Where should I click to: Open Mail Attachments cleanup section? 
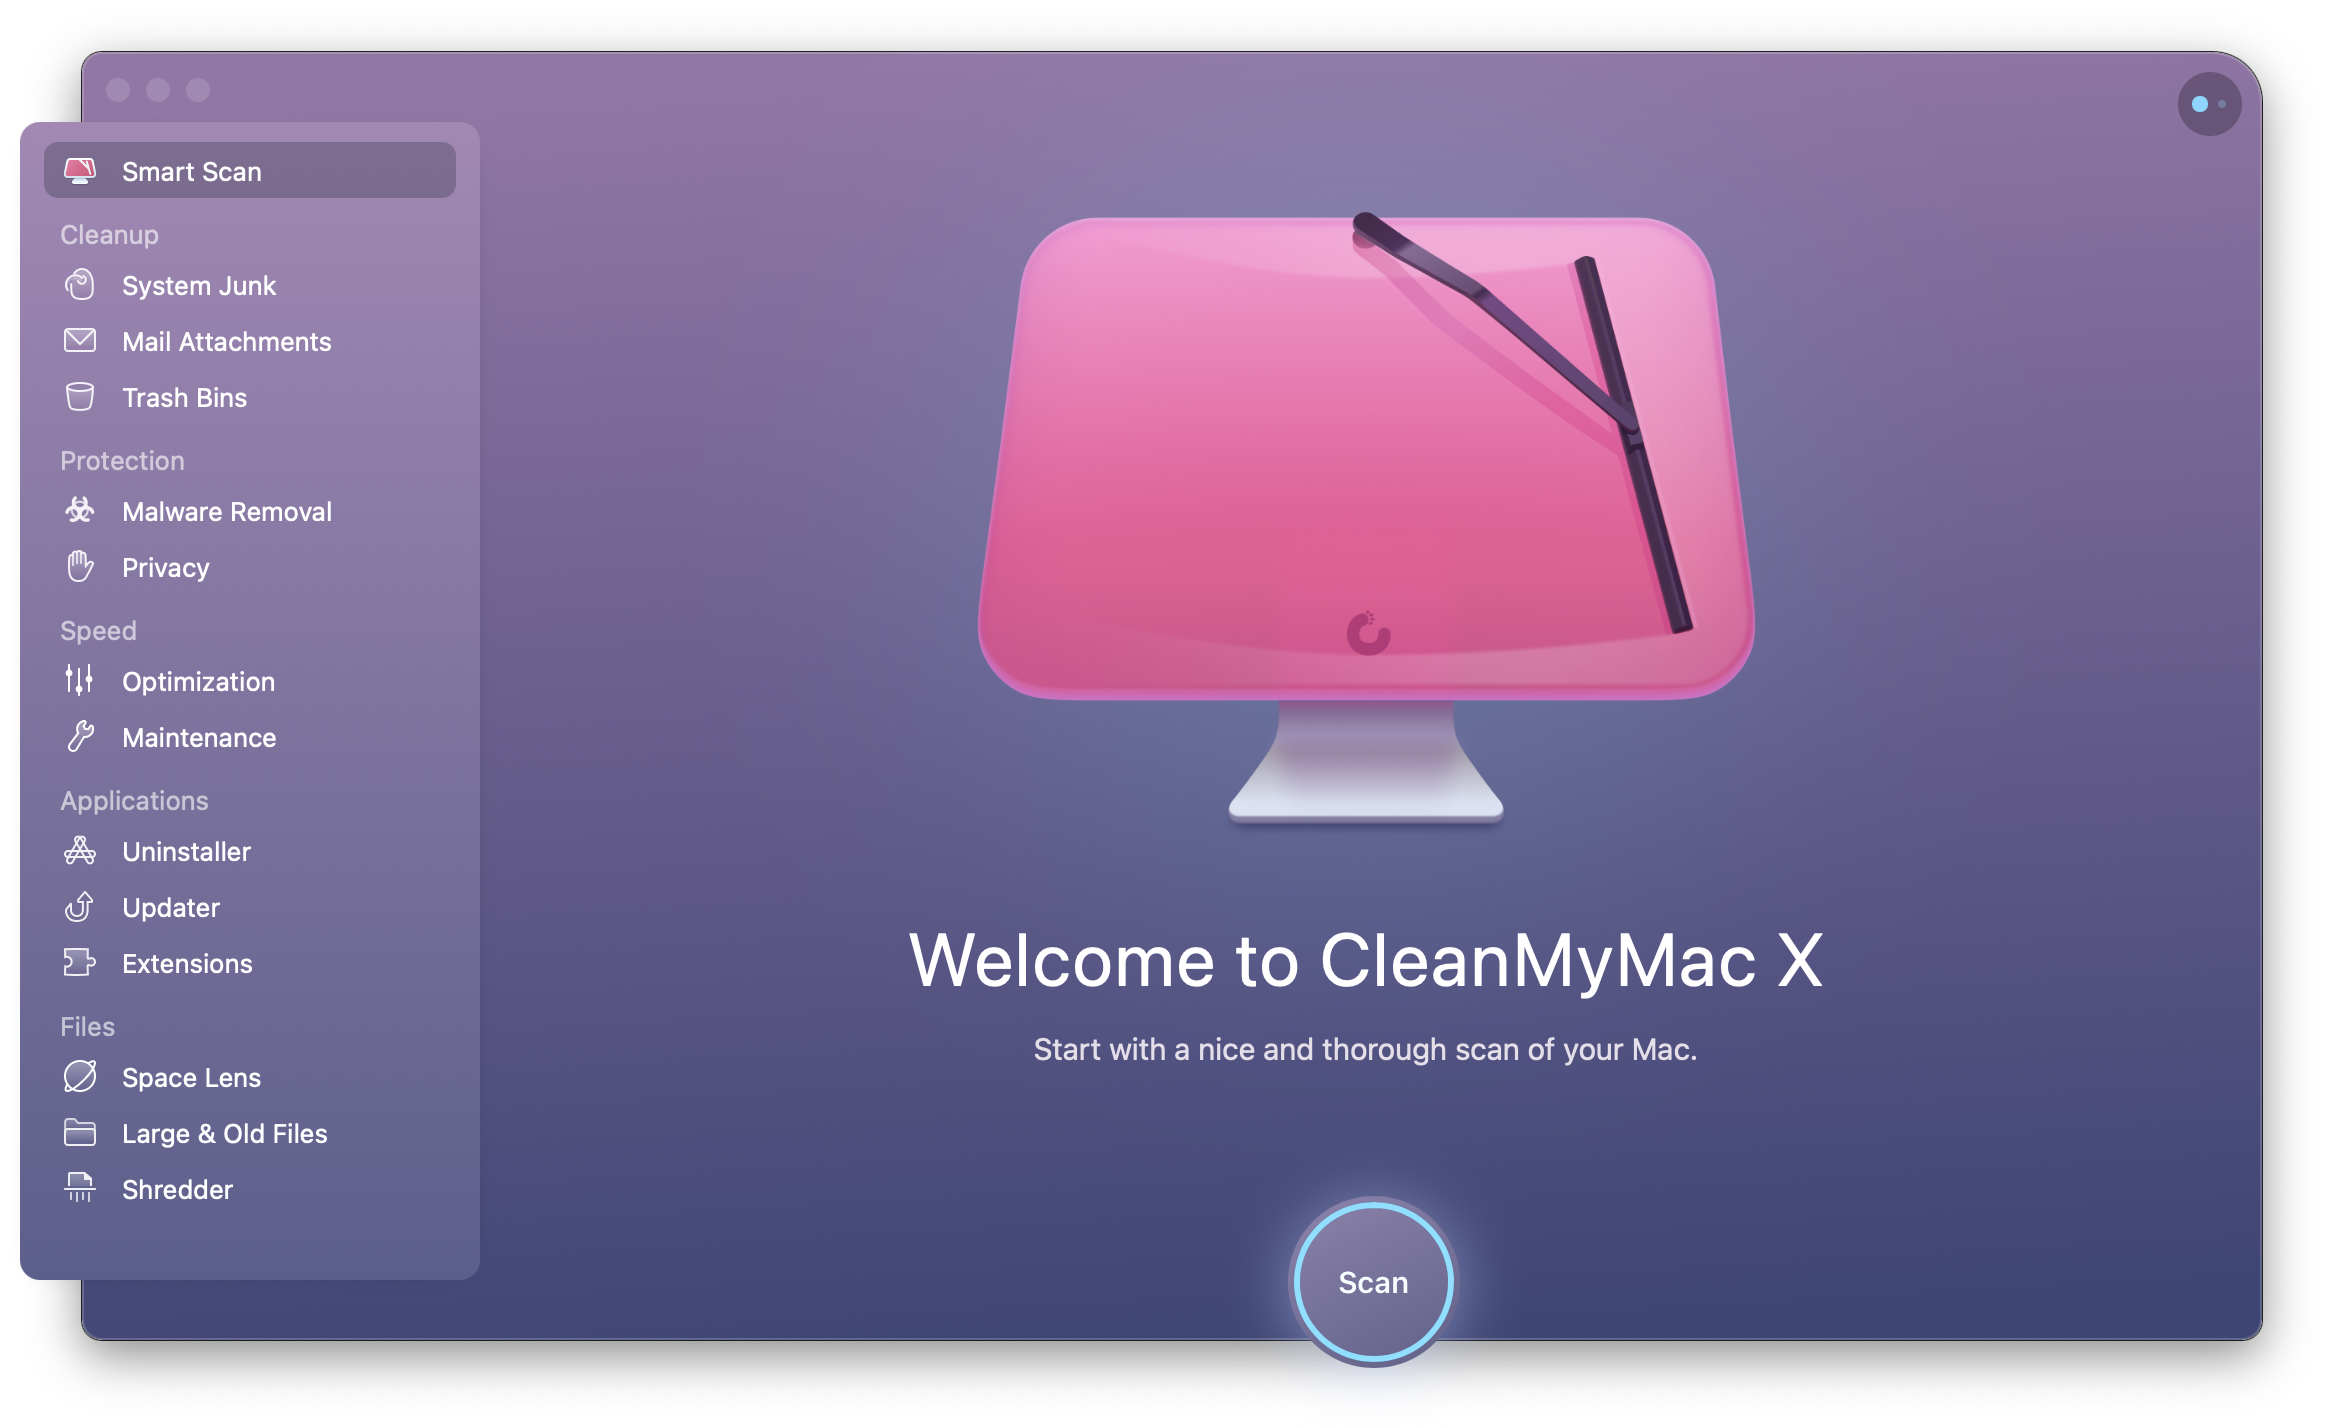[228, 343]
